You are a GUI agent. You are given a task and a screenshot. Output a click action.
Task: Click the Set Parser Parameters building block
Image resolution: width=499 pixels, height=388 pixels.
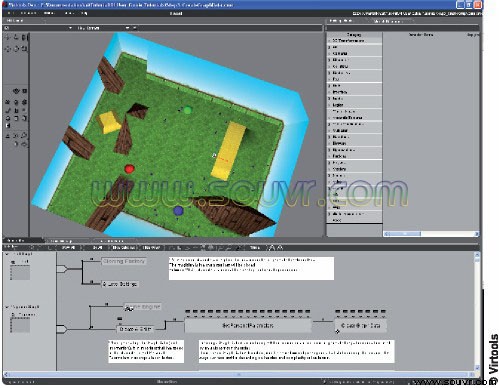coord(248,325)
